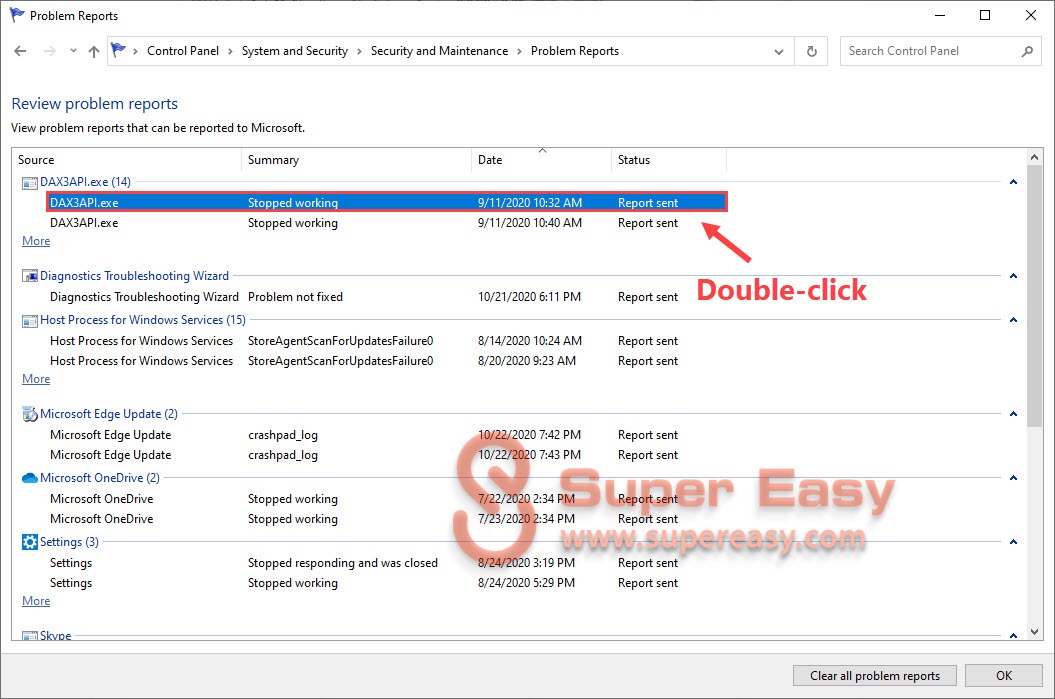Open System and Security breadcrumb
Viewport: 1055px width, 699px height.
tap(295, 51)
